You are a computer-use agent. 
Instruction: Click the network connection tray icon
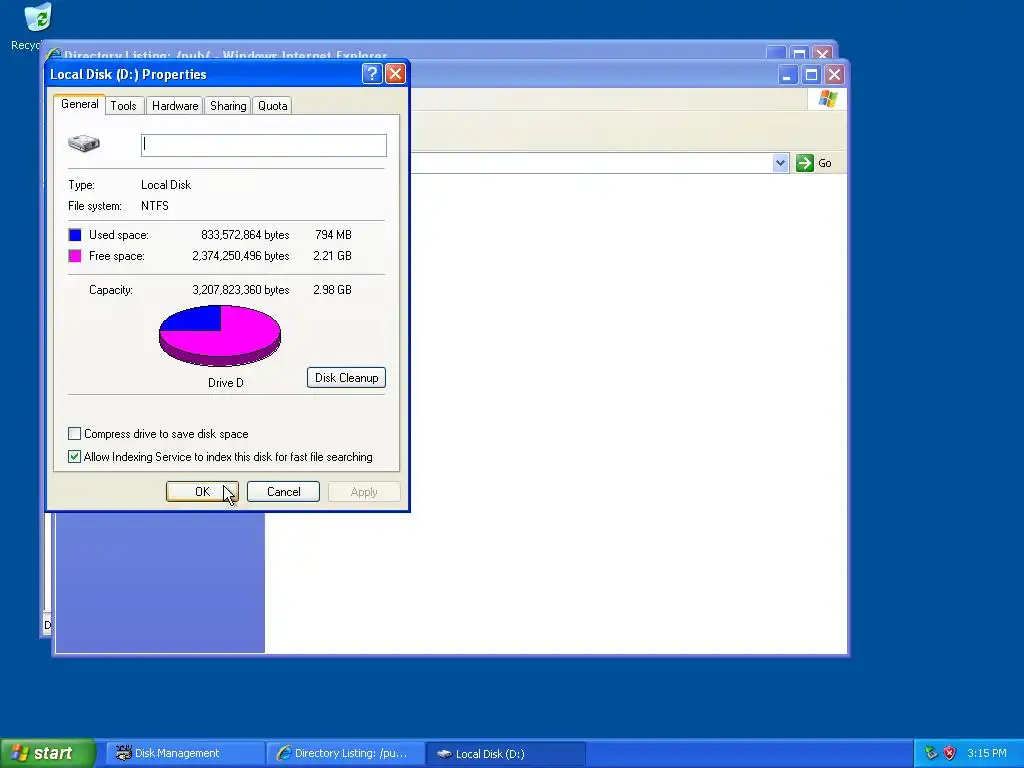[931, 754]
